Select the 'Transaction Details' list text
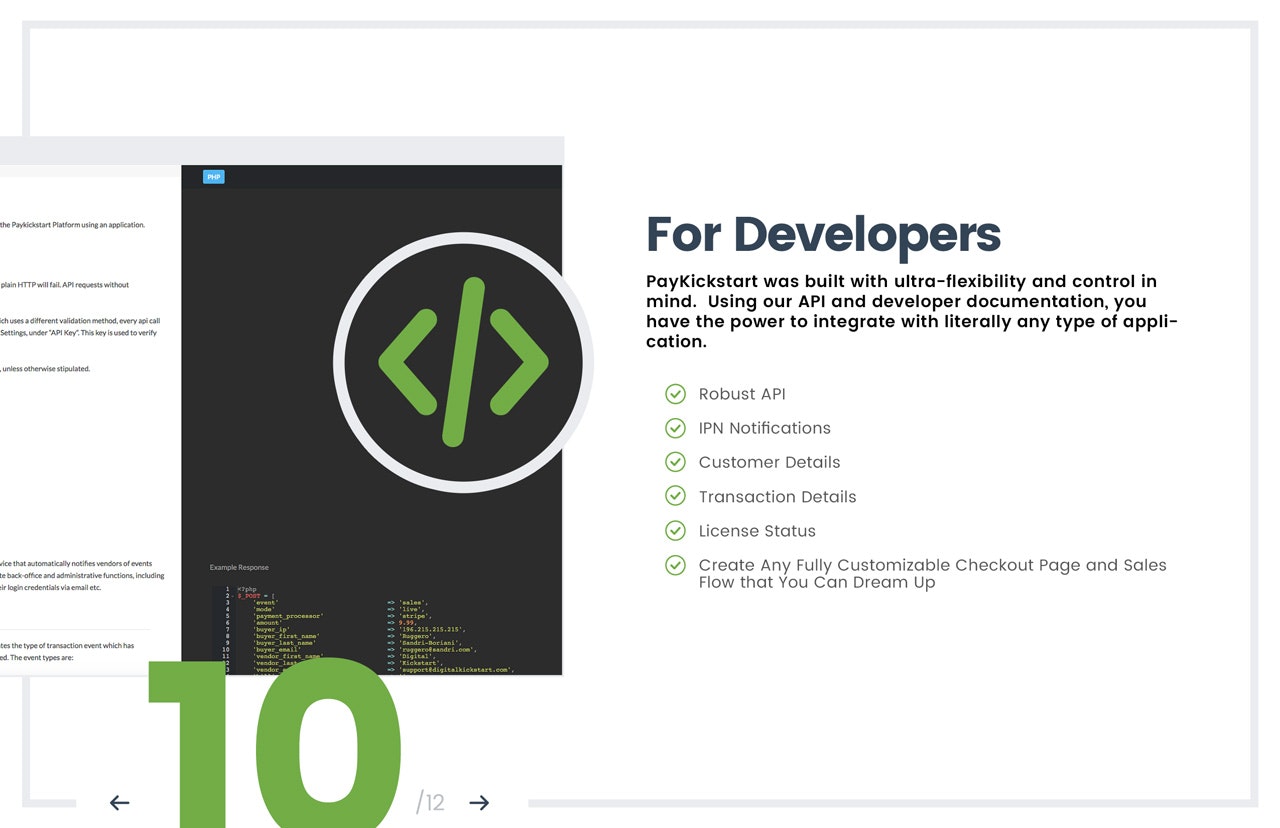The image size is (1280, 828). point(778,496)
